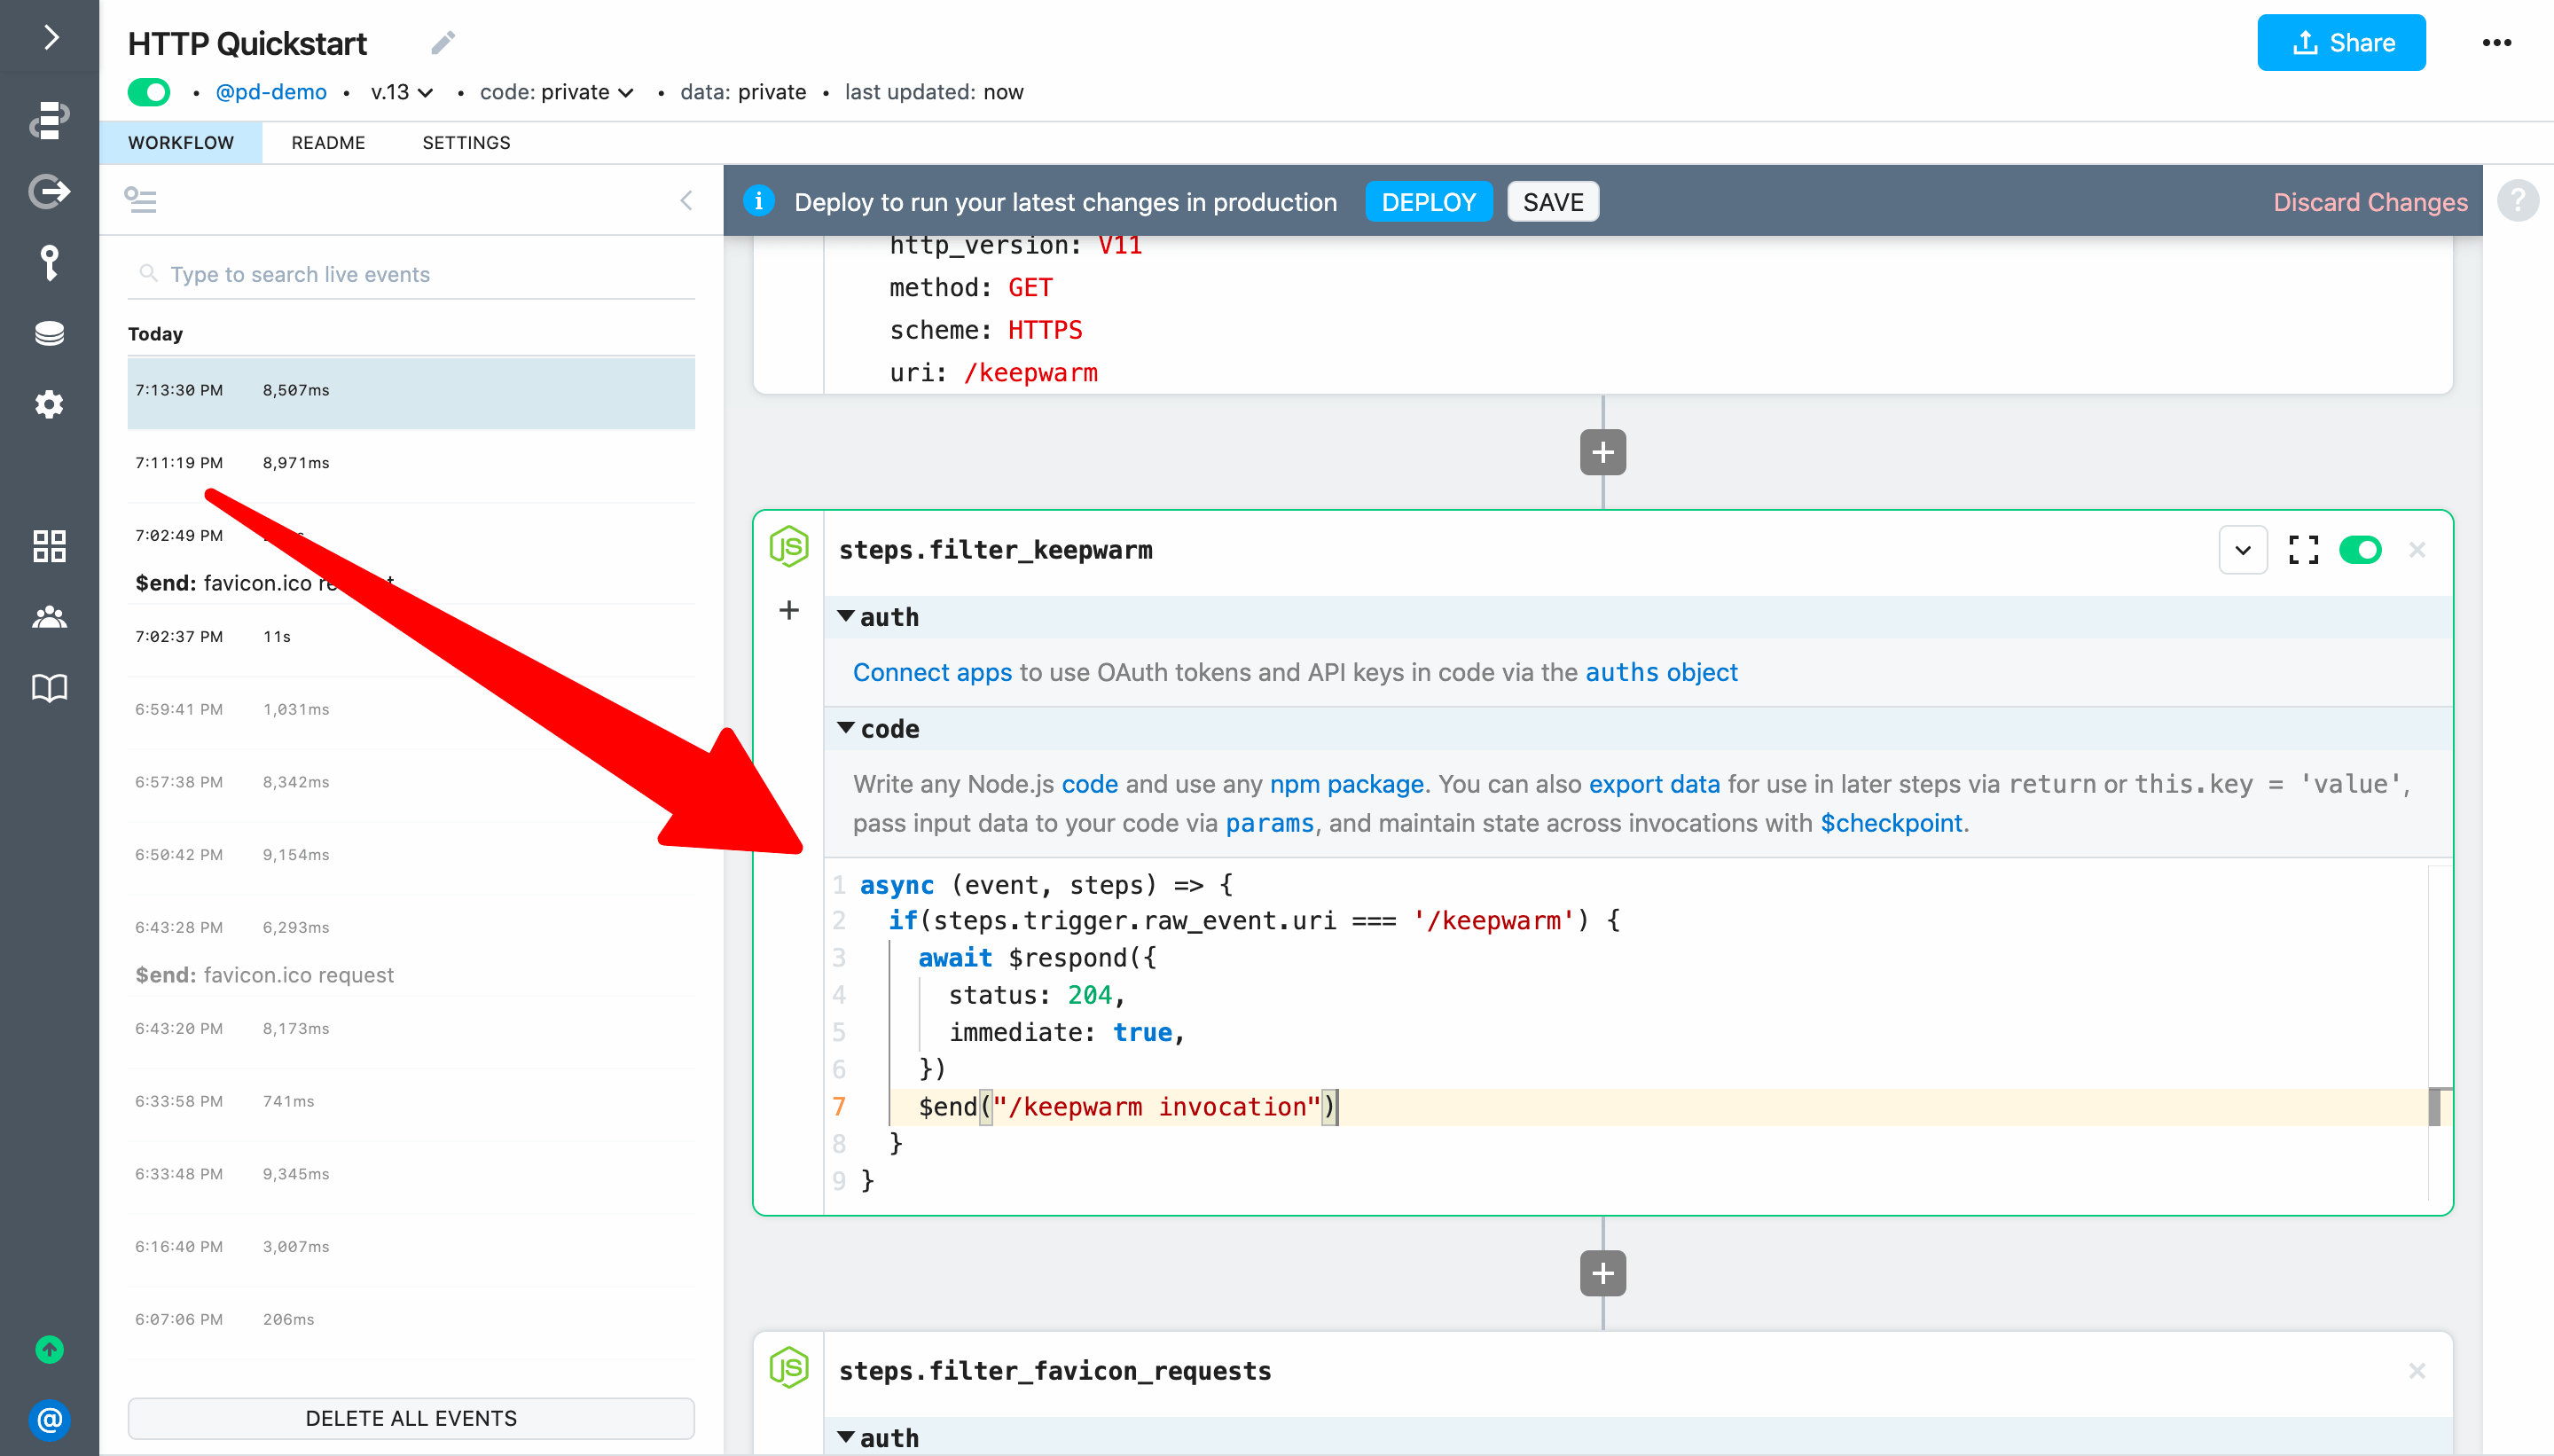
Task: Open the API keys sidebar icon
Action: (x=49, y=262)
